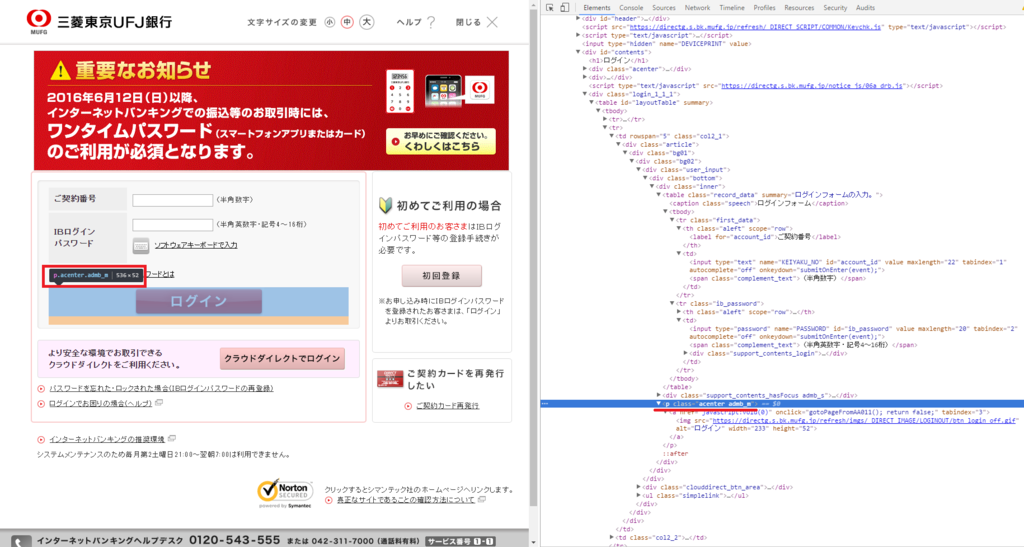Expand the div class="acenter" node
Image resolution: width=1024 pixels, height=547 pixels.
click(584, 69)
